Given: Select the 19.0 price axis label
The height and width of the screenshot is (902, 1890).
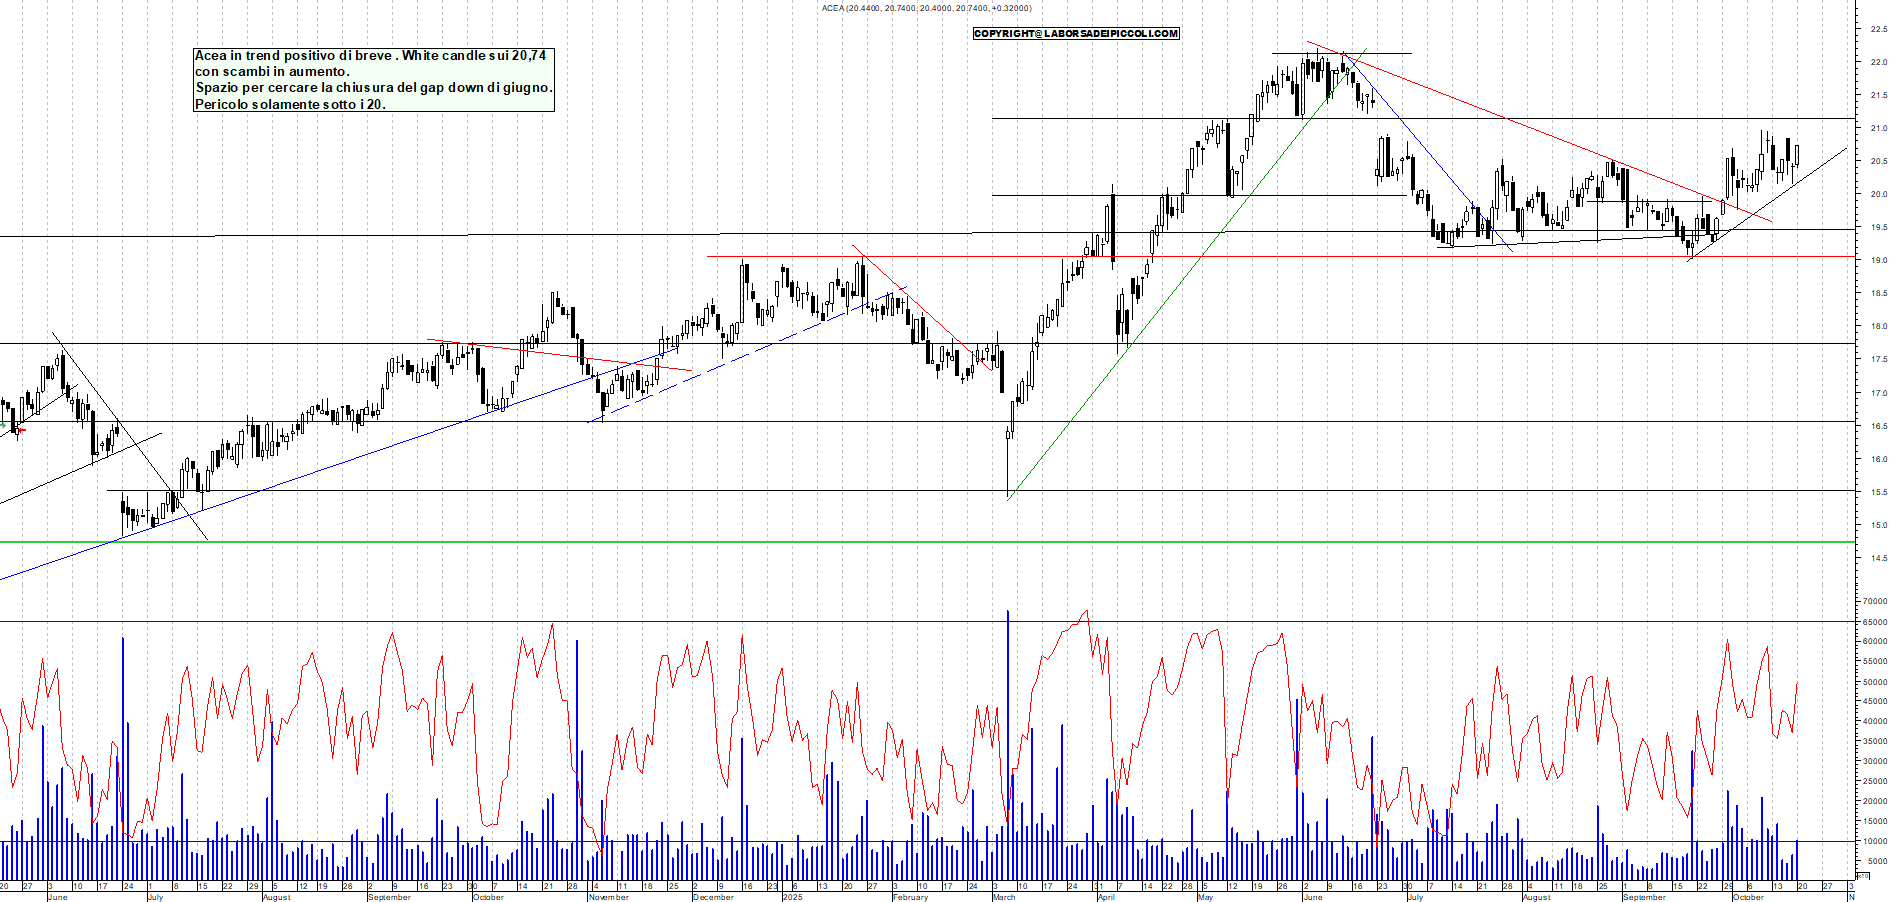Looking at the screenshot, I should [1878, 260].
